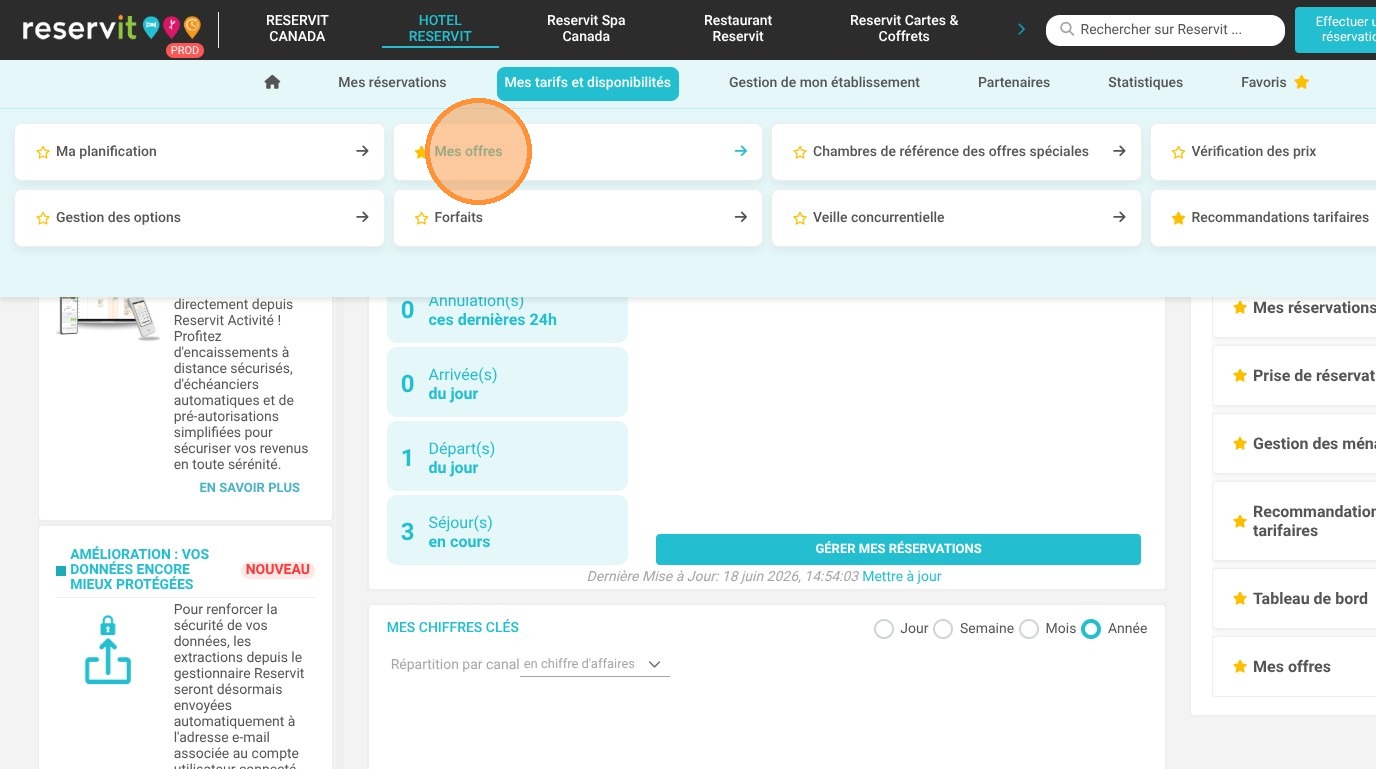The width and height of the screenshot is (1376, 769).
Task: Click arrow on Gestion des options card
Action: click(362, 217)
